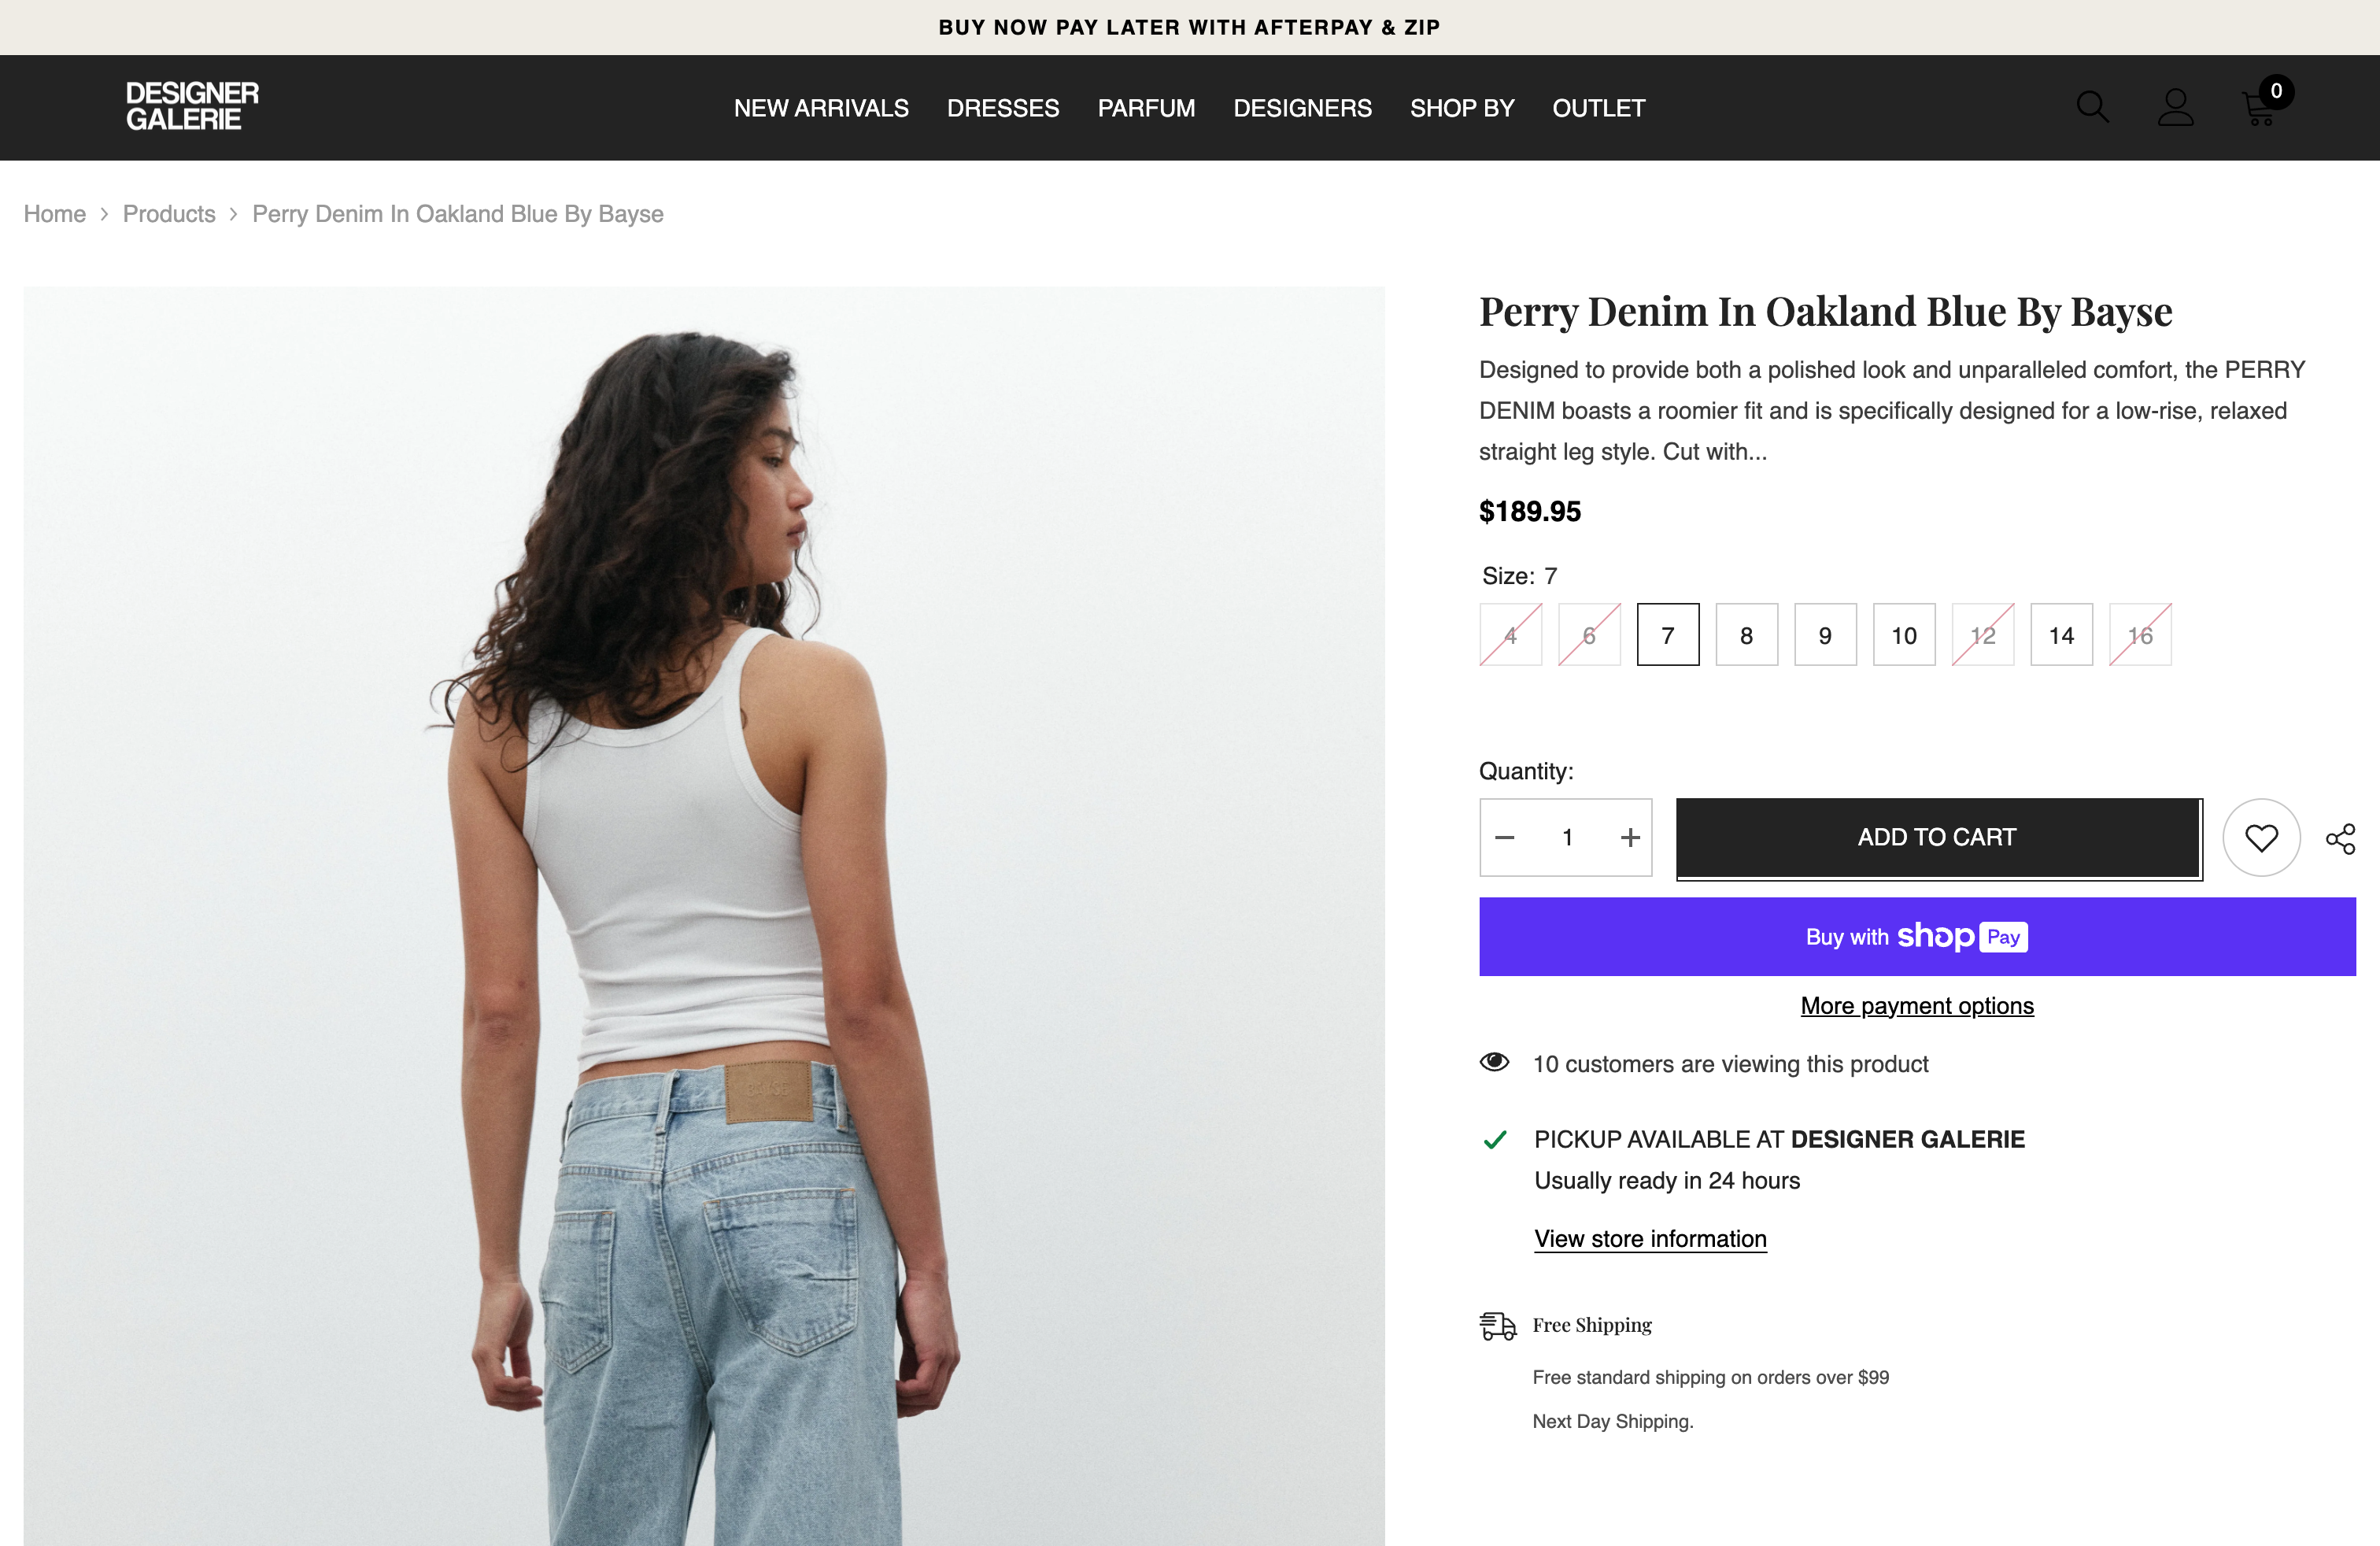The height and width of the screenshot is (1546, 2380).
Task: Add product to wishlist with heart icon
Action: (2261, 838)
